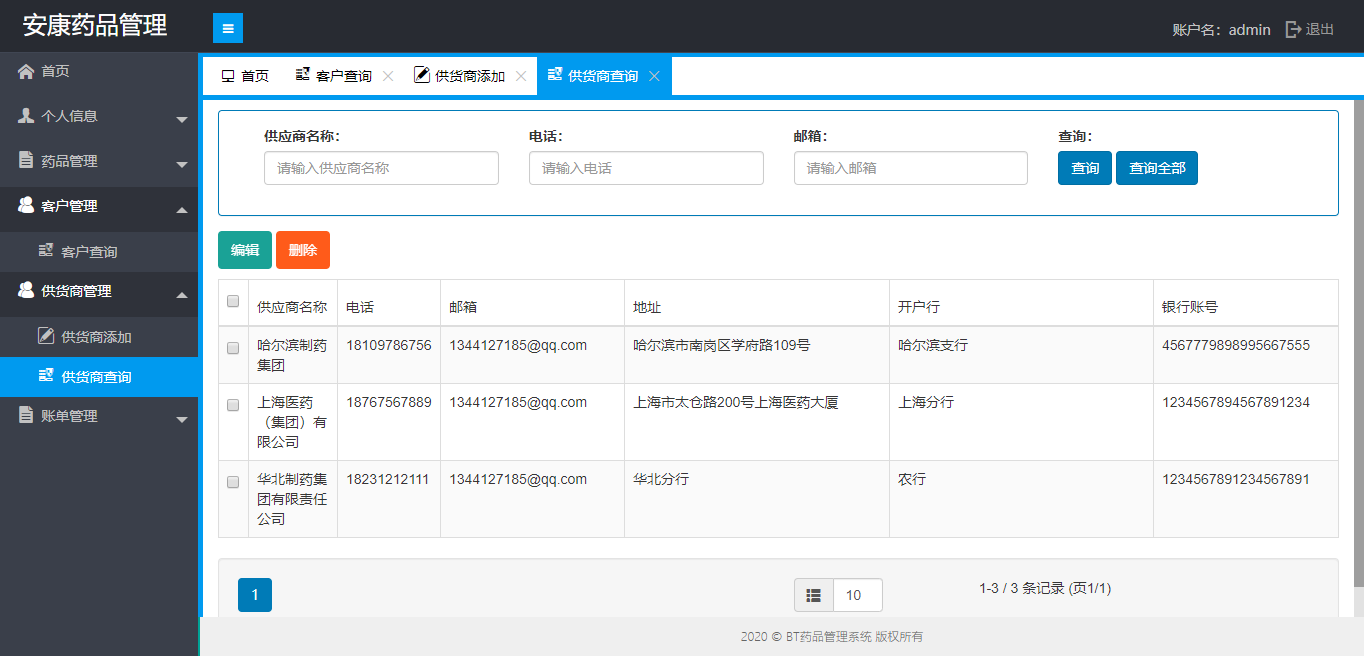Open 客户查询 in the sidebar

pyautogui.click(x=99, y=251)
